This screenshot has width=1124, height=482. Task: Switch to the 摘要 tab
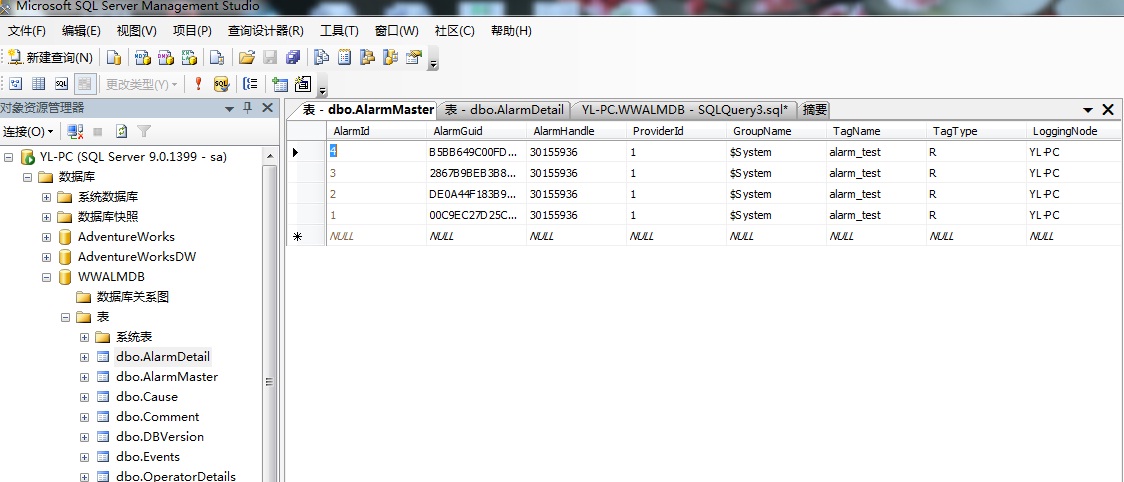[x=815, y=110]
